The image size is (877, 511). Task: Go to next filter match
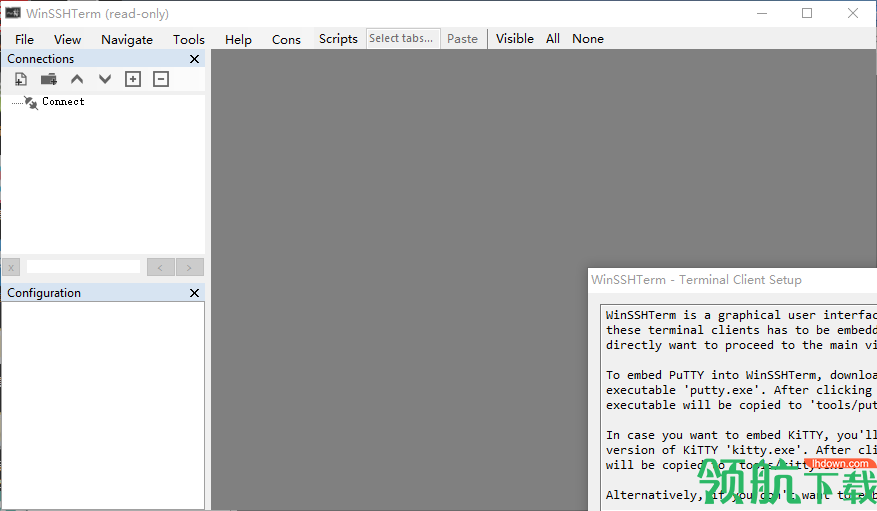189,267
